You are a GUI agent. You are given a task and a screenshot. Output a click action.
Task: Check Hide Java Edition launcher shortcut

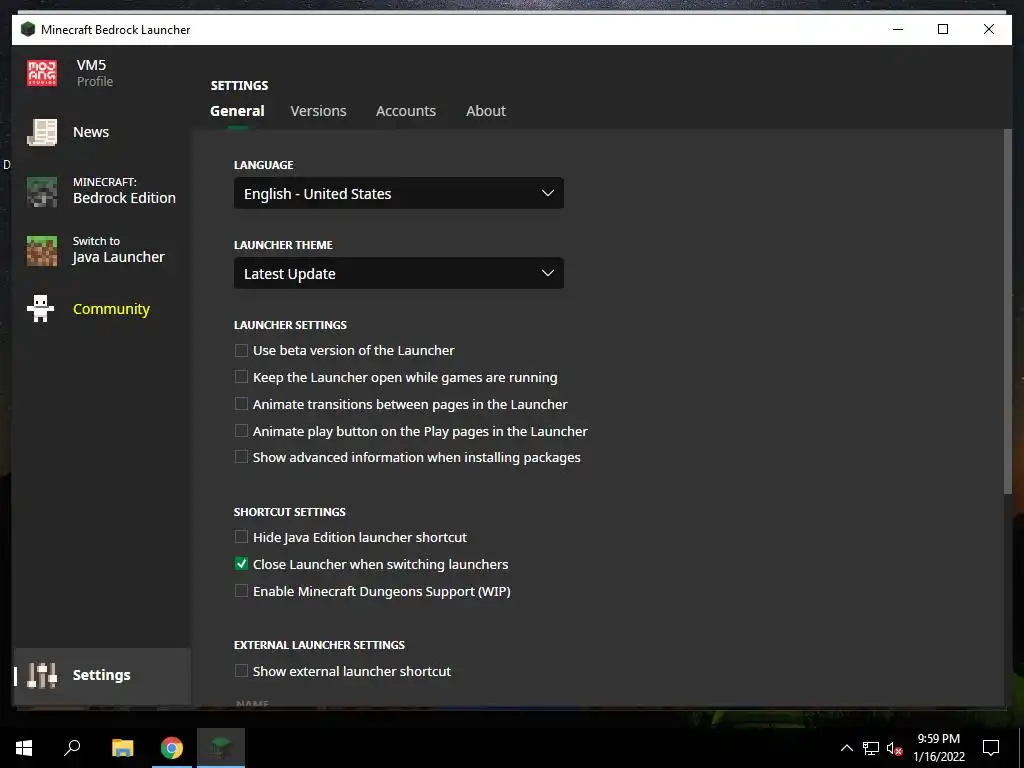click(241, 537)
